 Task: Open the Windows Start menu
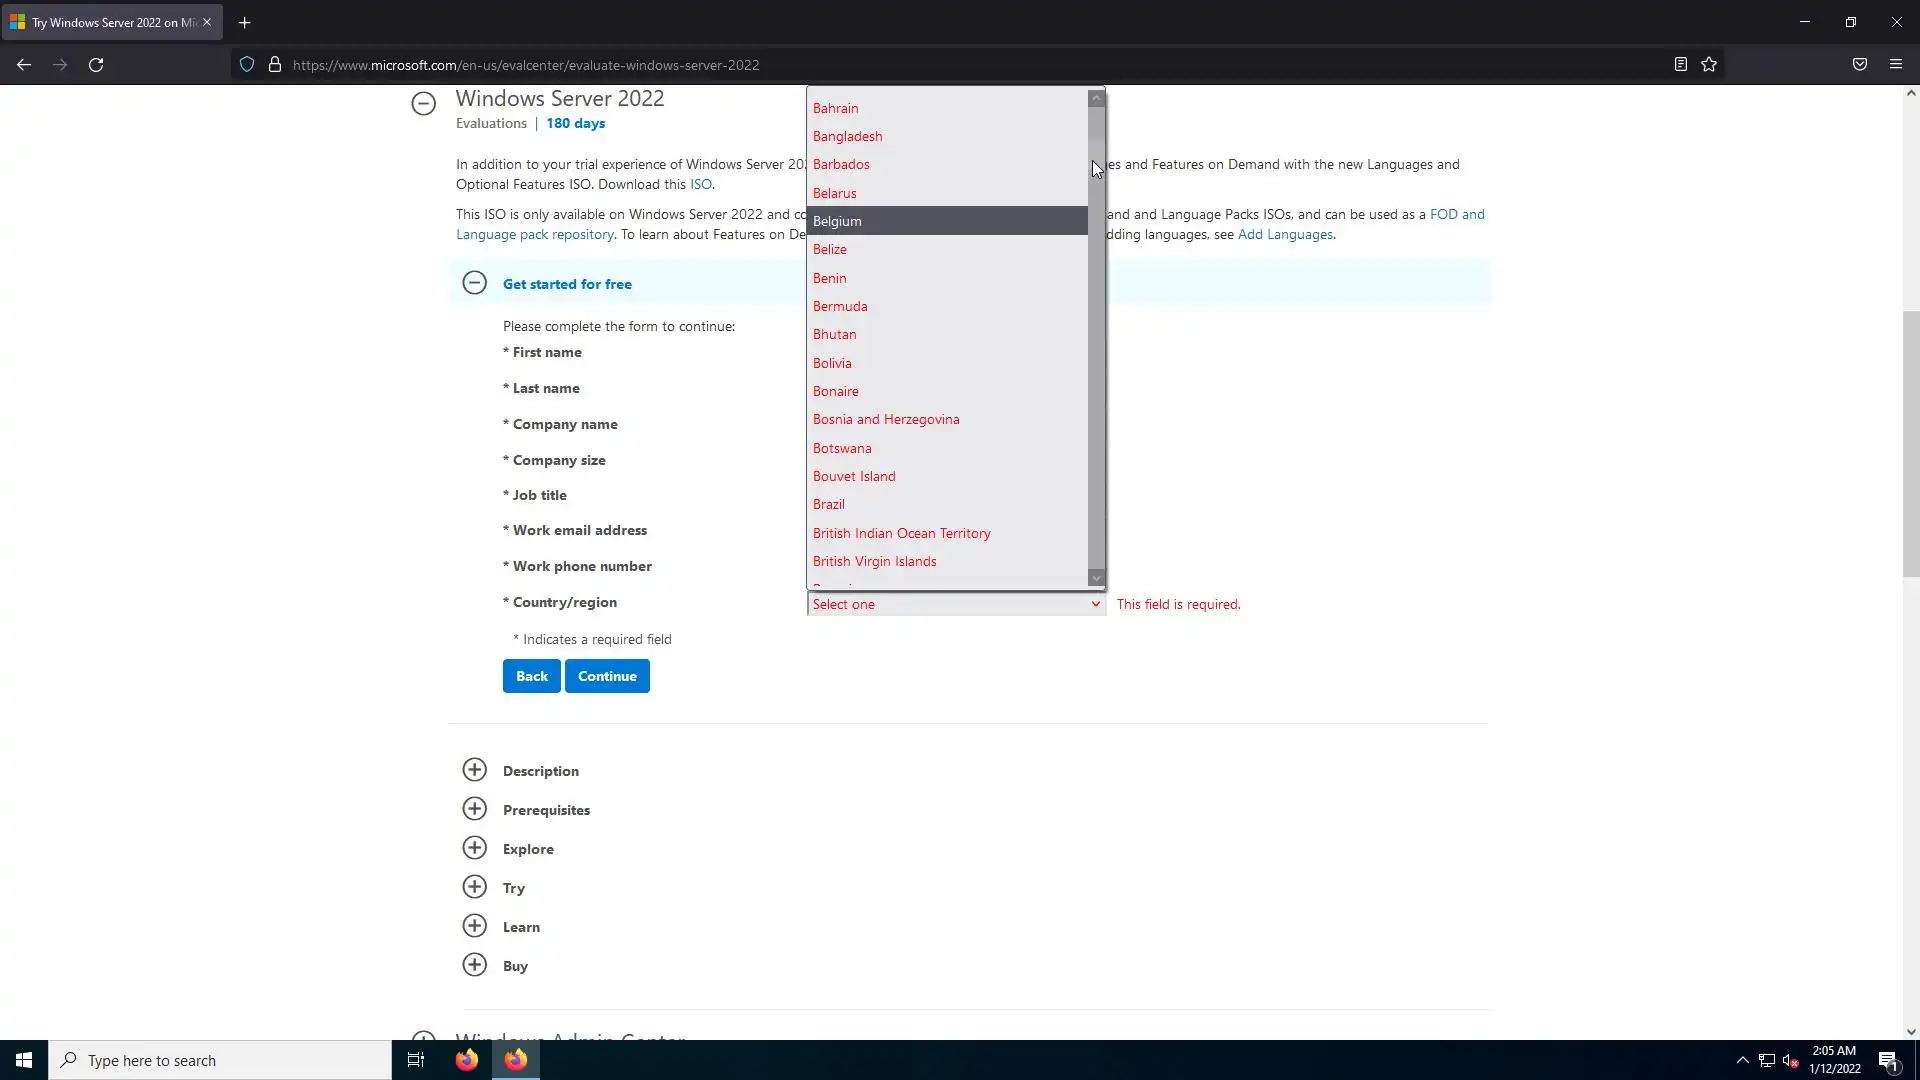[x=24, y=1060]
